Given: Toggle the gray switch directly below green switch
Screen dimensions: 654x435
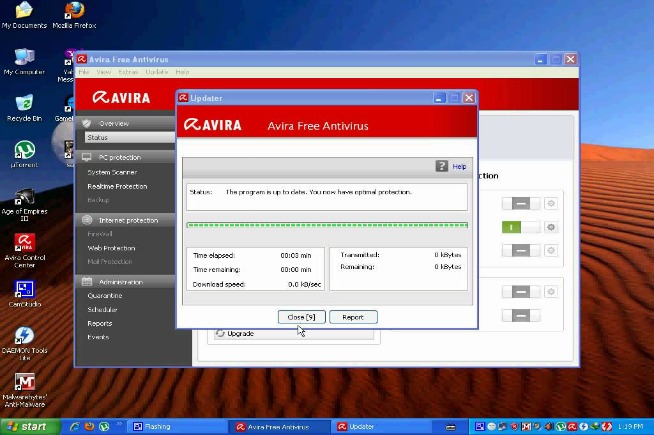Looking at the screenshot, I should coord(521,250).
